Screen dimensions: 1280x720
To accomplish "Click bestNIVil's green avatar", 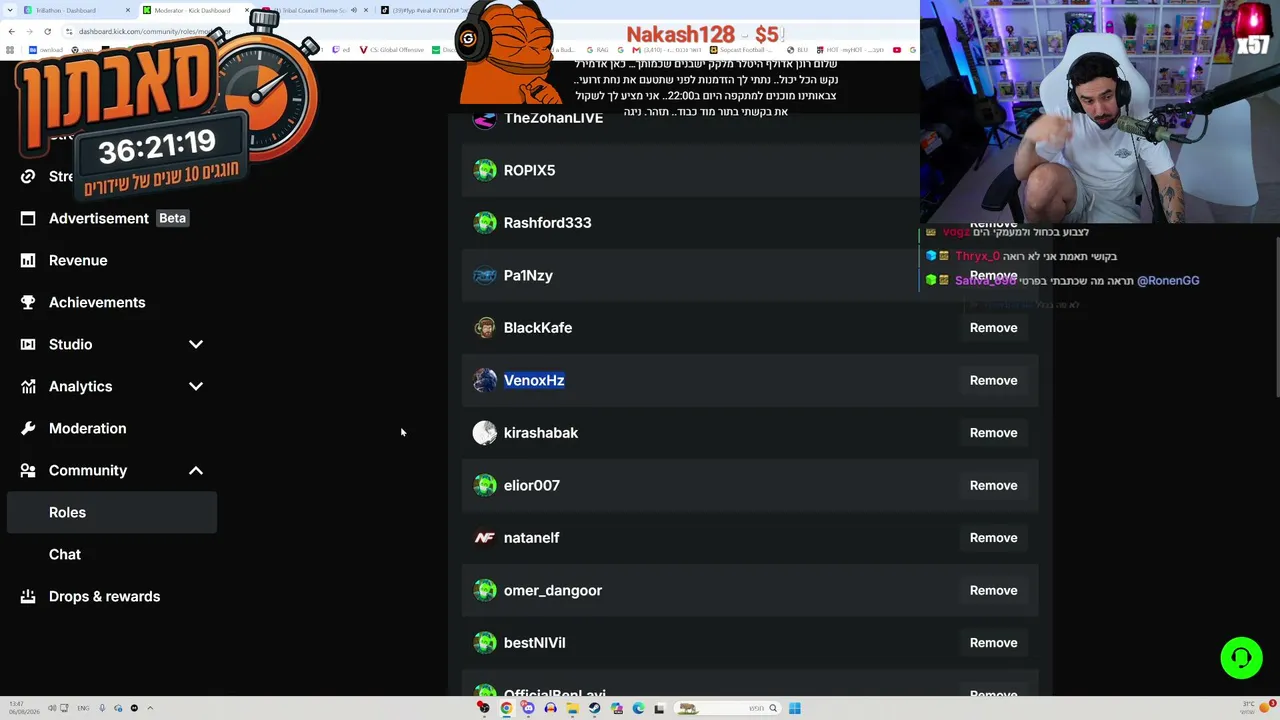I will (x=485, y=643).
